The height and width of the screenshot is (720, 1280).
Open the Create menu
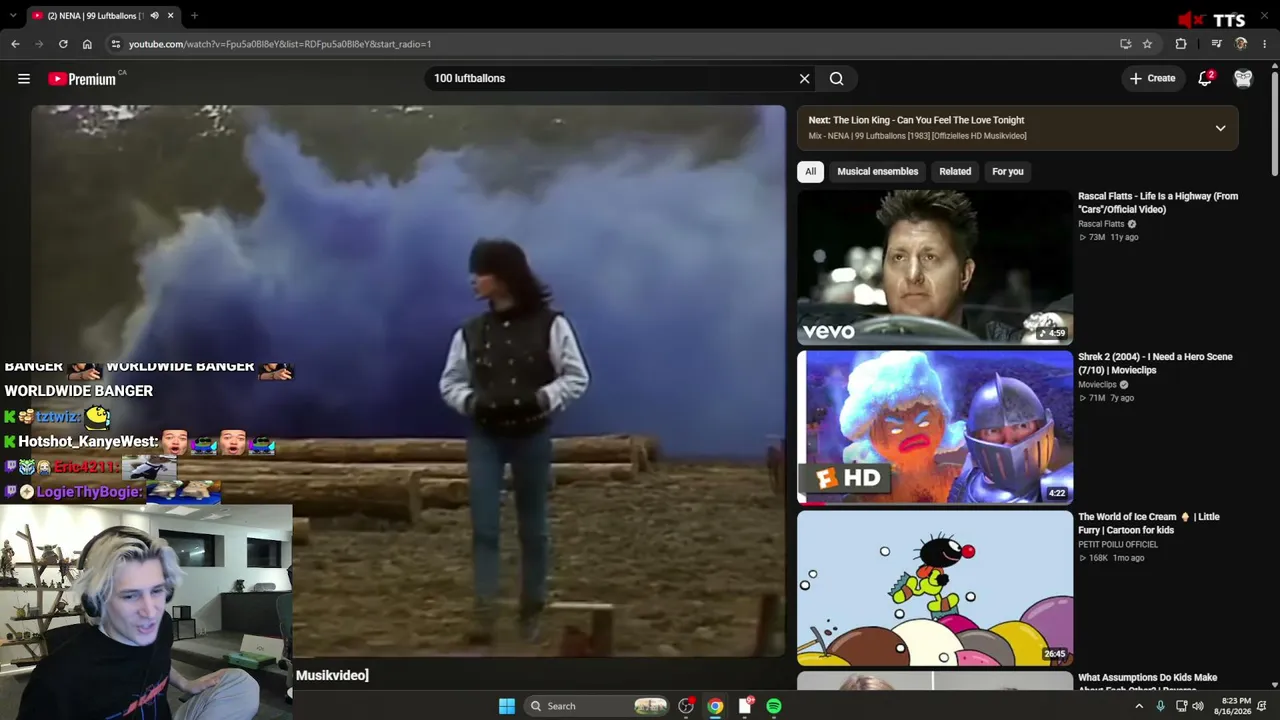tap(1152, 78)
